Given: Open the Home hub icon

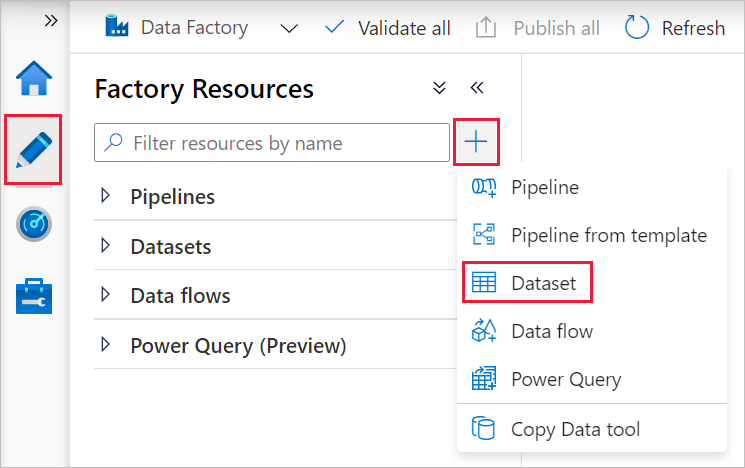Looking at the screenshot, I should (x=34, y=79).
